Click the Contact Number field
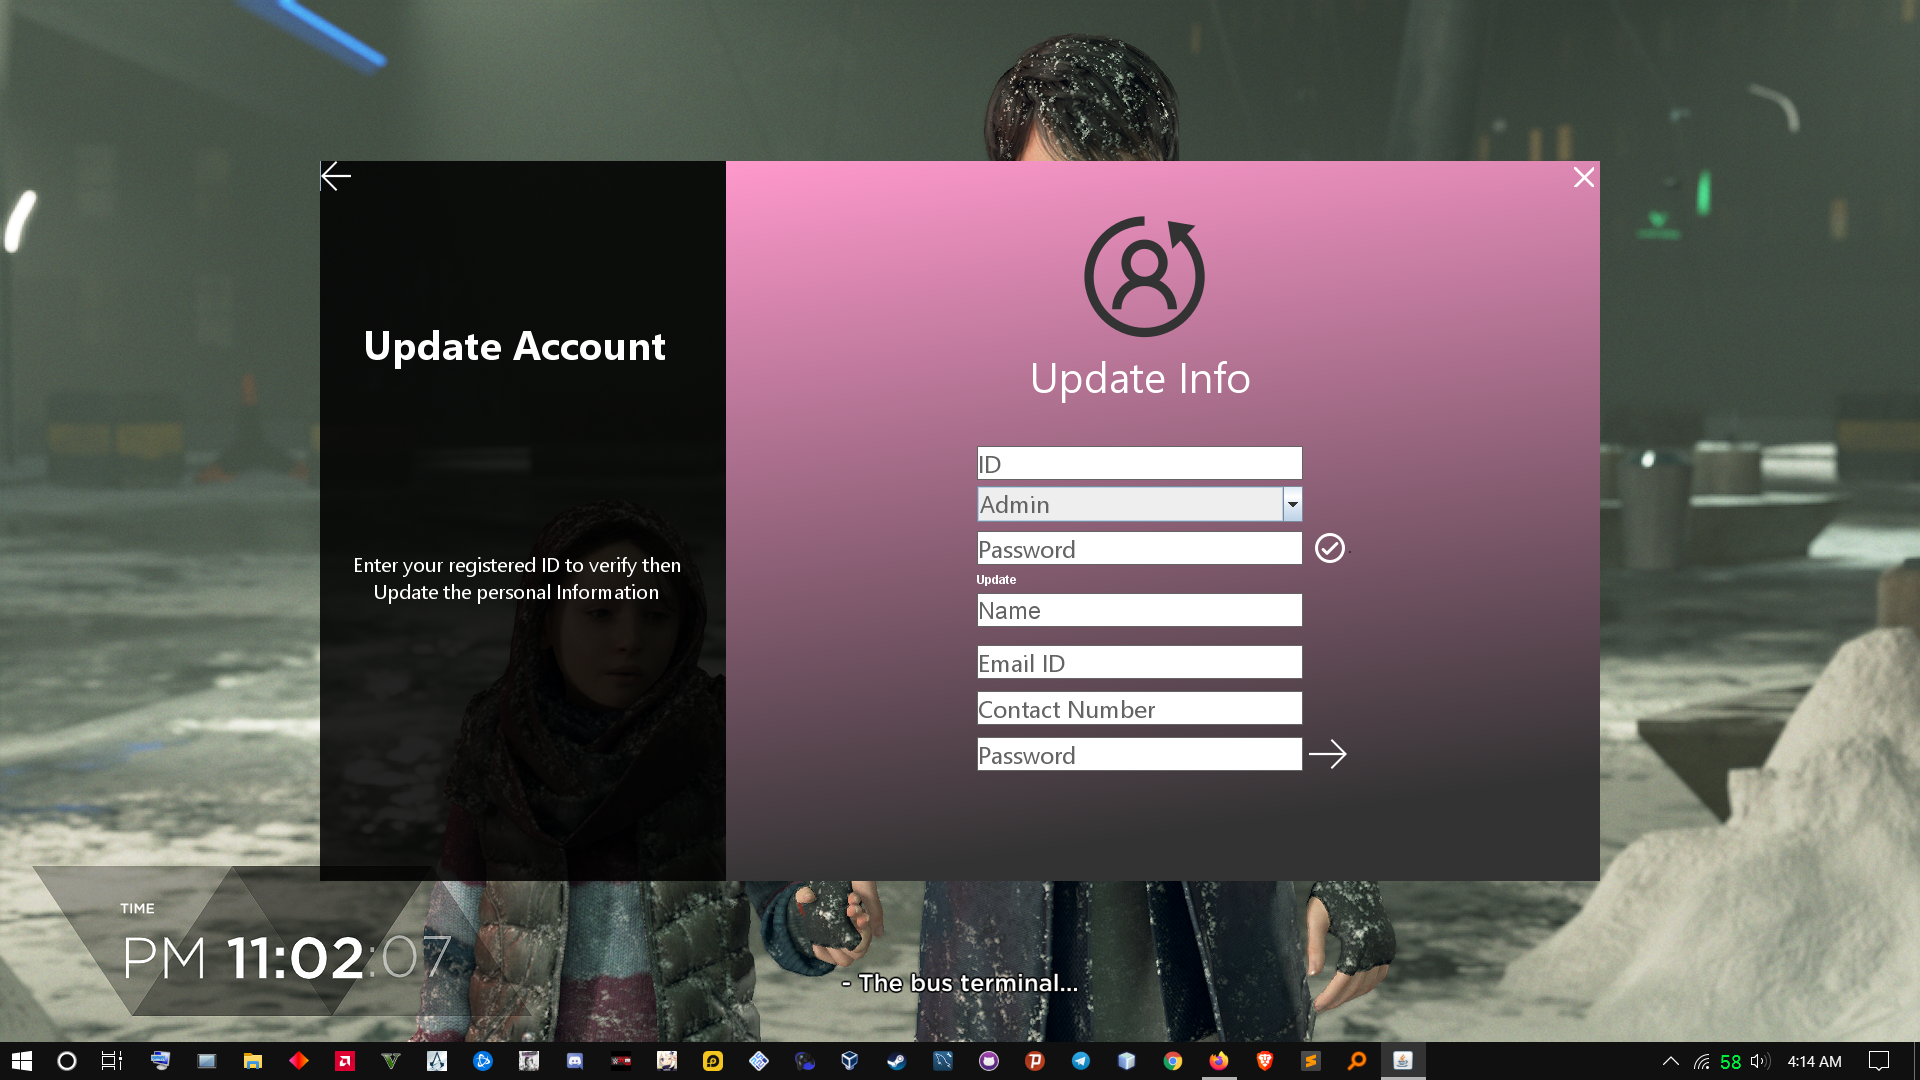Screen dimensions: 1920x1080 tap(1139, 708)
